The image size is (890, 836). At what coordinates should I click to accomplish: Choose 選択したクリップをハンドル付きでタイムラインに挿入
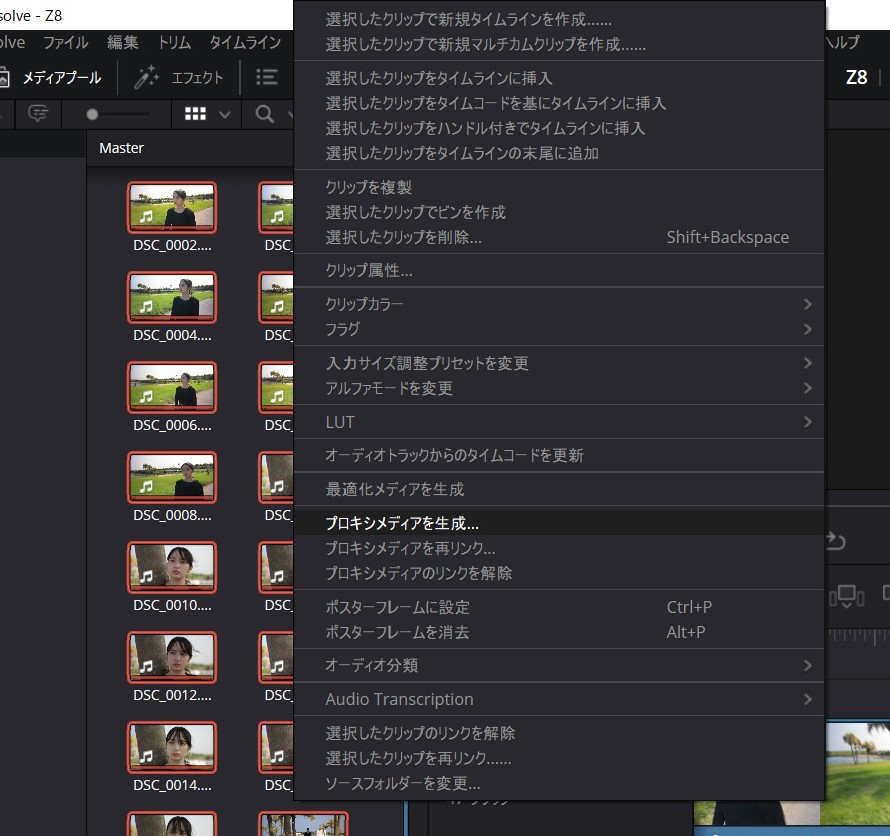pos(559,128)
